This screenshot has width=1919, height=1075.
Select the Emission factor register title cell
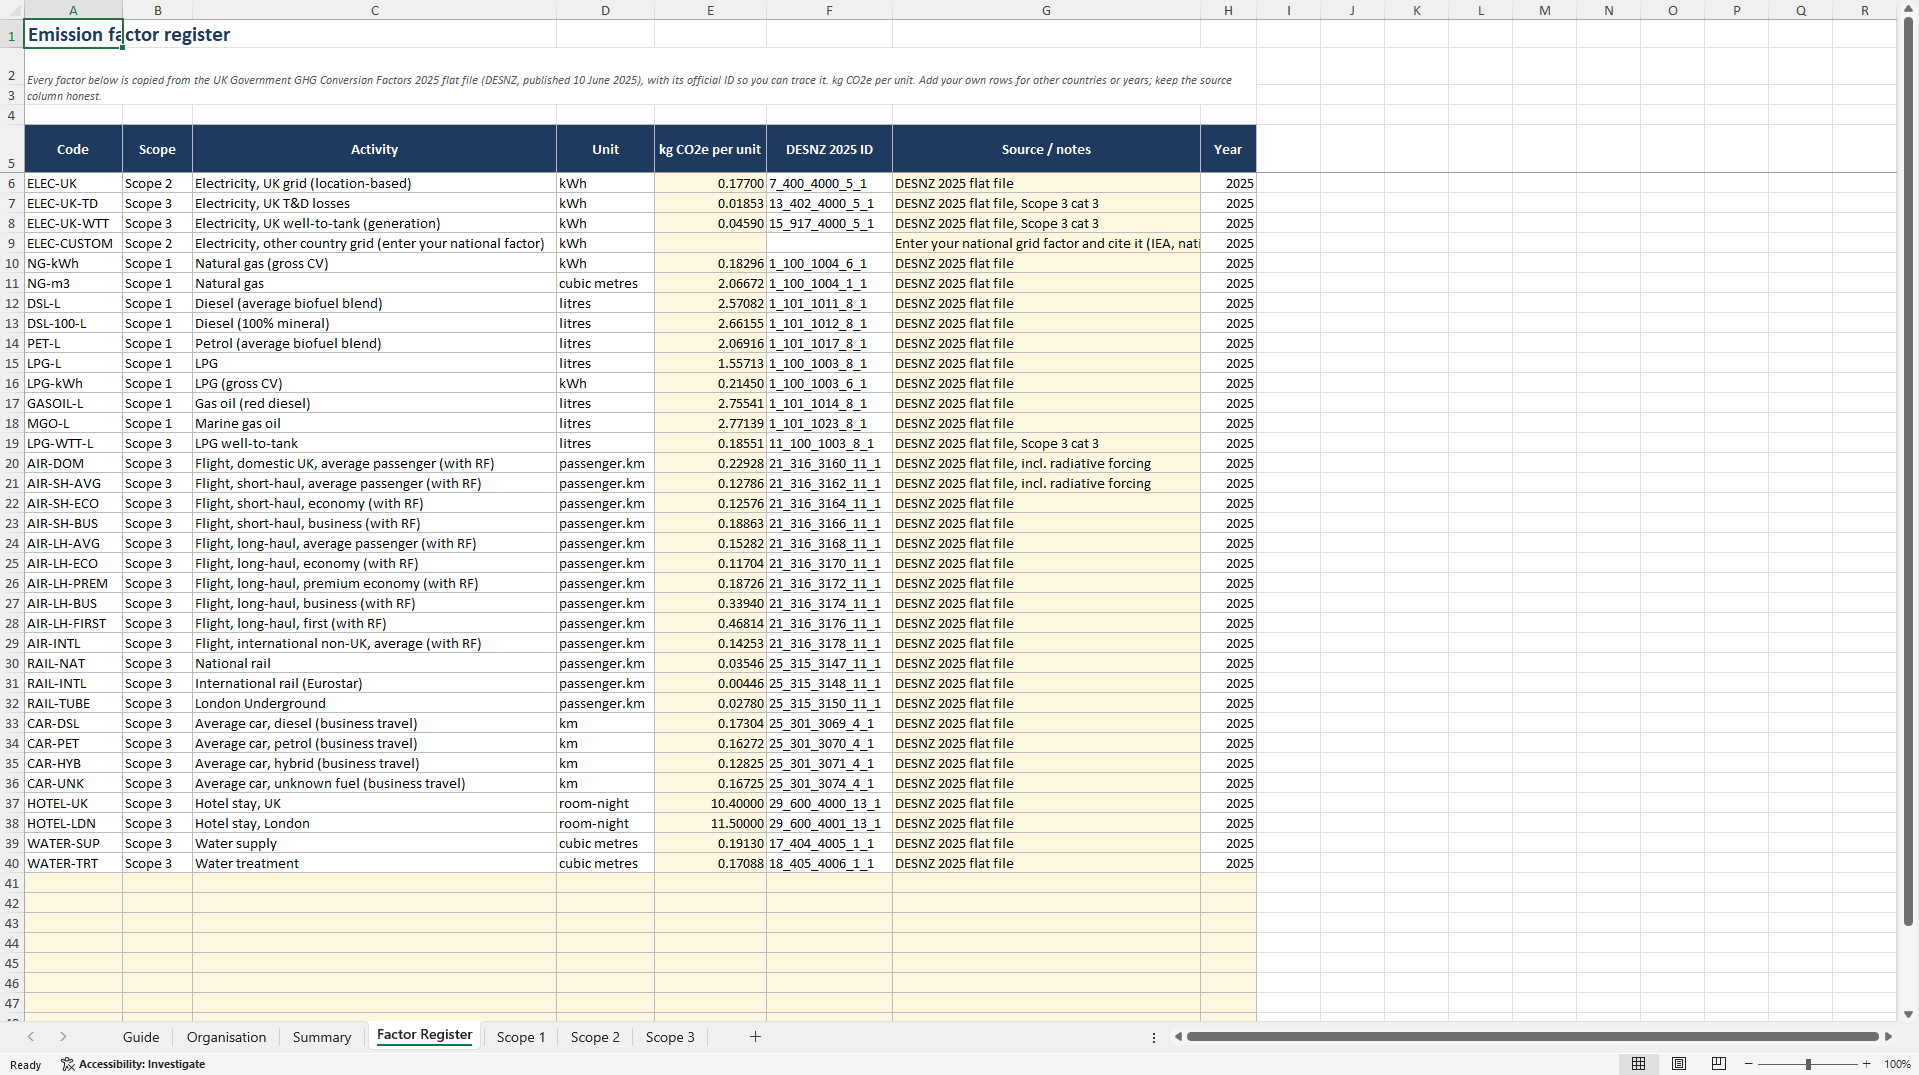point(73,34)
